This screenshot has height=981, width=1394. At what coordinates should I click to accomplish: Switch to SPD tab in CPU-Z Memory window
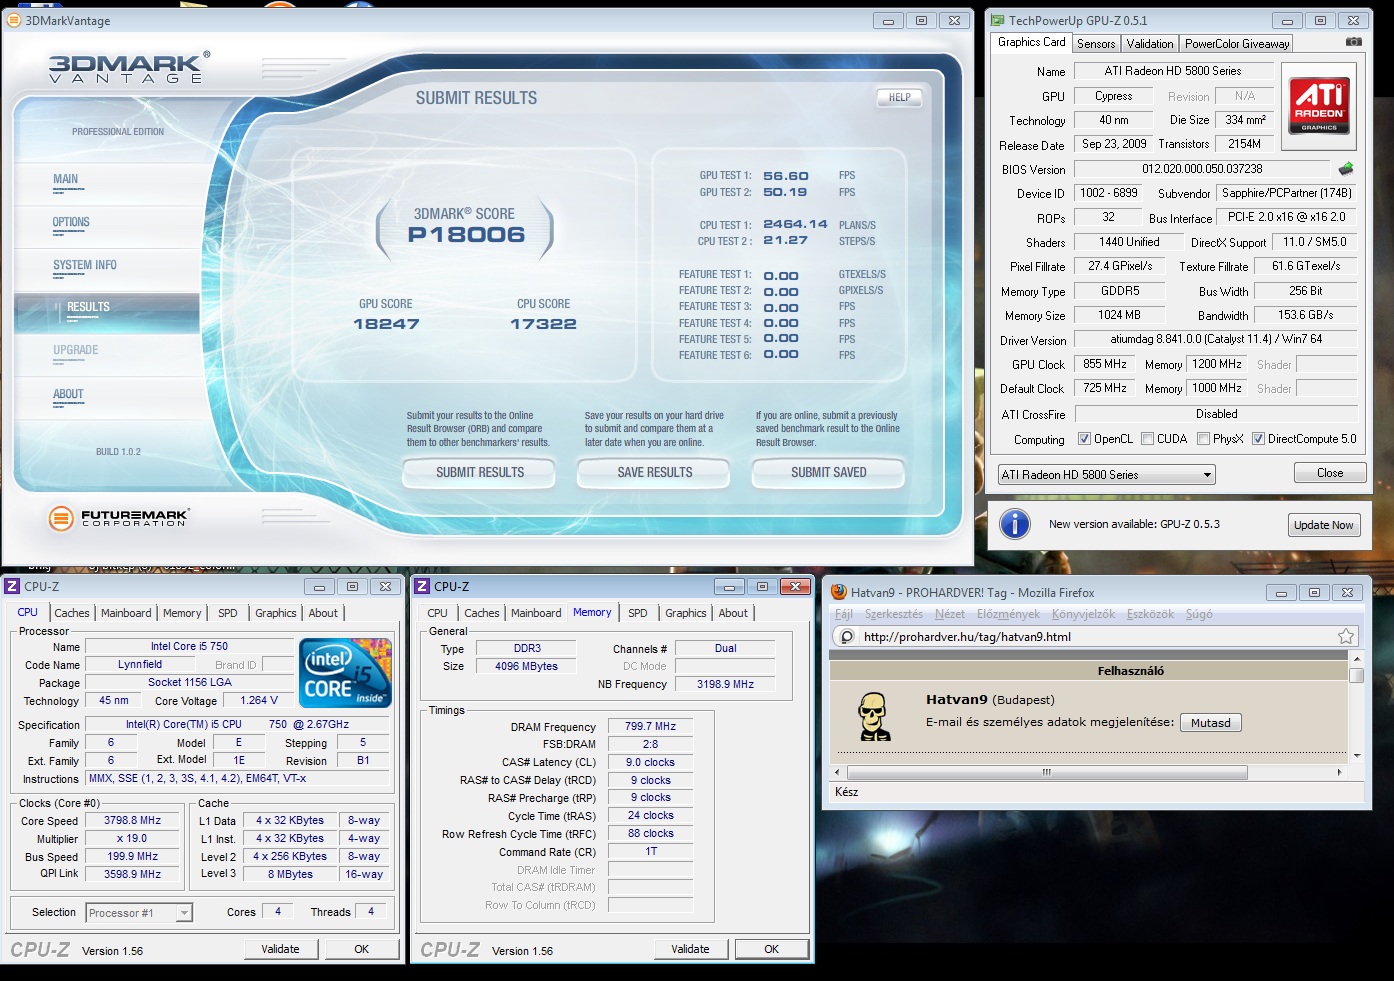click(x=638, y=613)
